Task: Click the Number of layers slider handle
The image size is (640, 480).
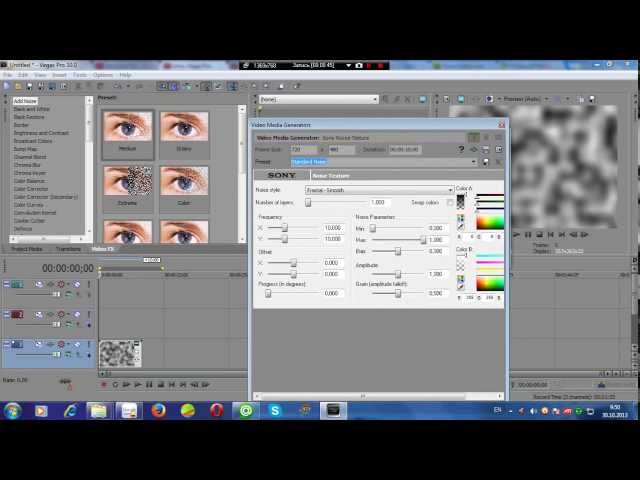Action: click(x=308, y=202)
